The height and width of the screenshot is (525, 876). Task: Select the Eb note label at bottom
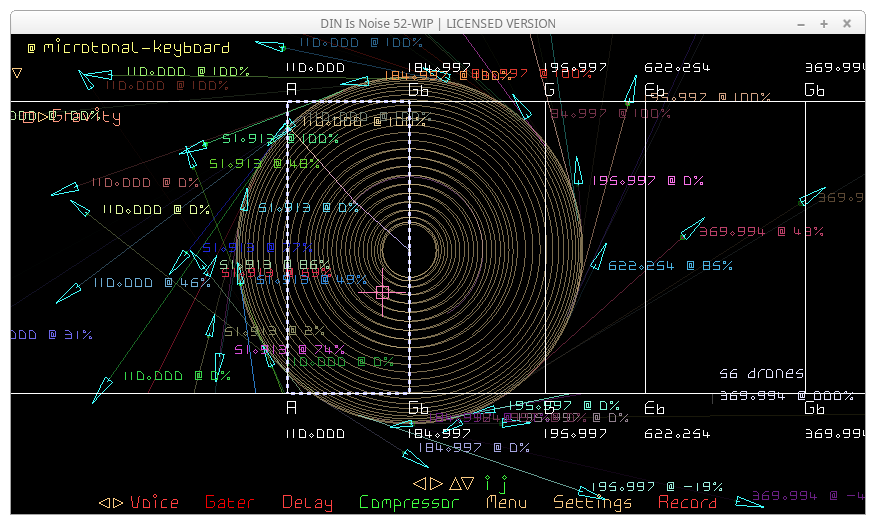[655, 409]
